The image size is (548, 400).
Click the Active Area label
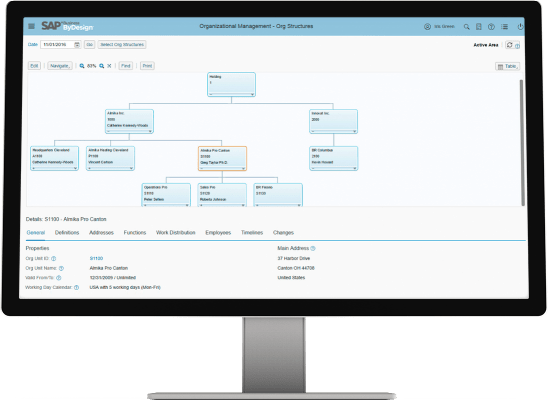[486, 45]
